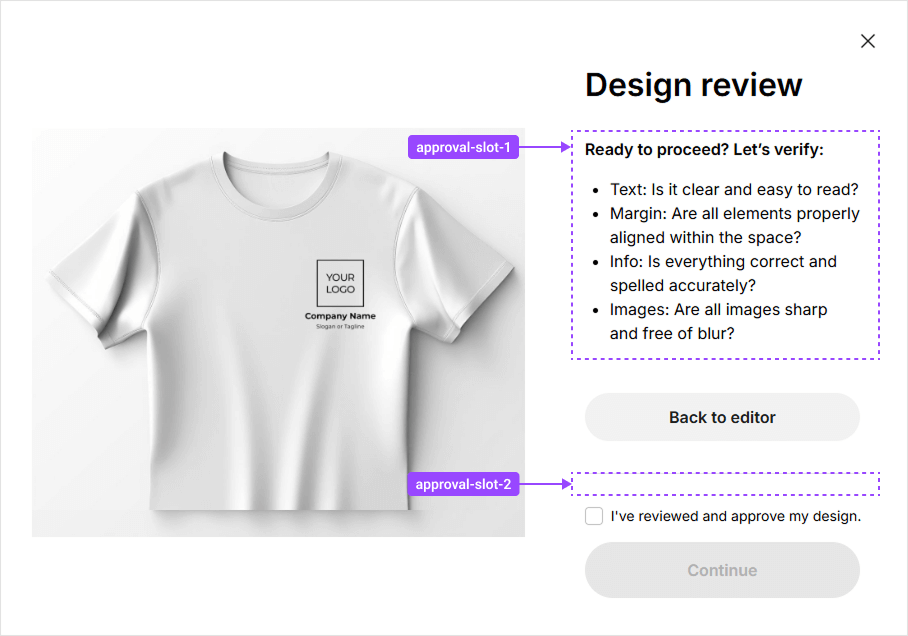Click the bullet beside the Images checklist item
Image resolution: width=908 pixels, height=636 pixels.
click(596, 310)
